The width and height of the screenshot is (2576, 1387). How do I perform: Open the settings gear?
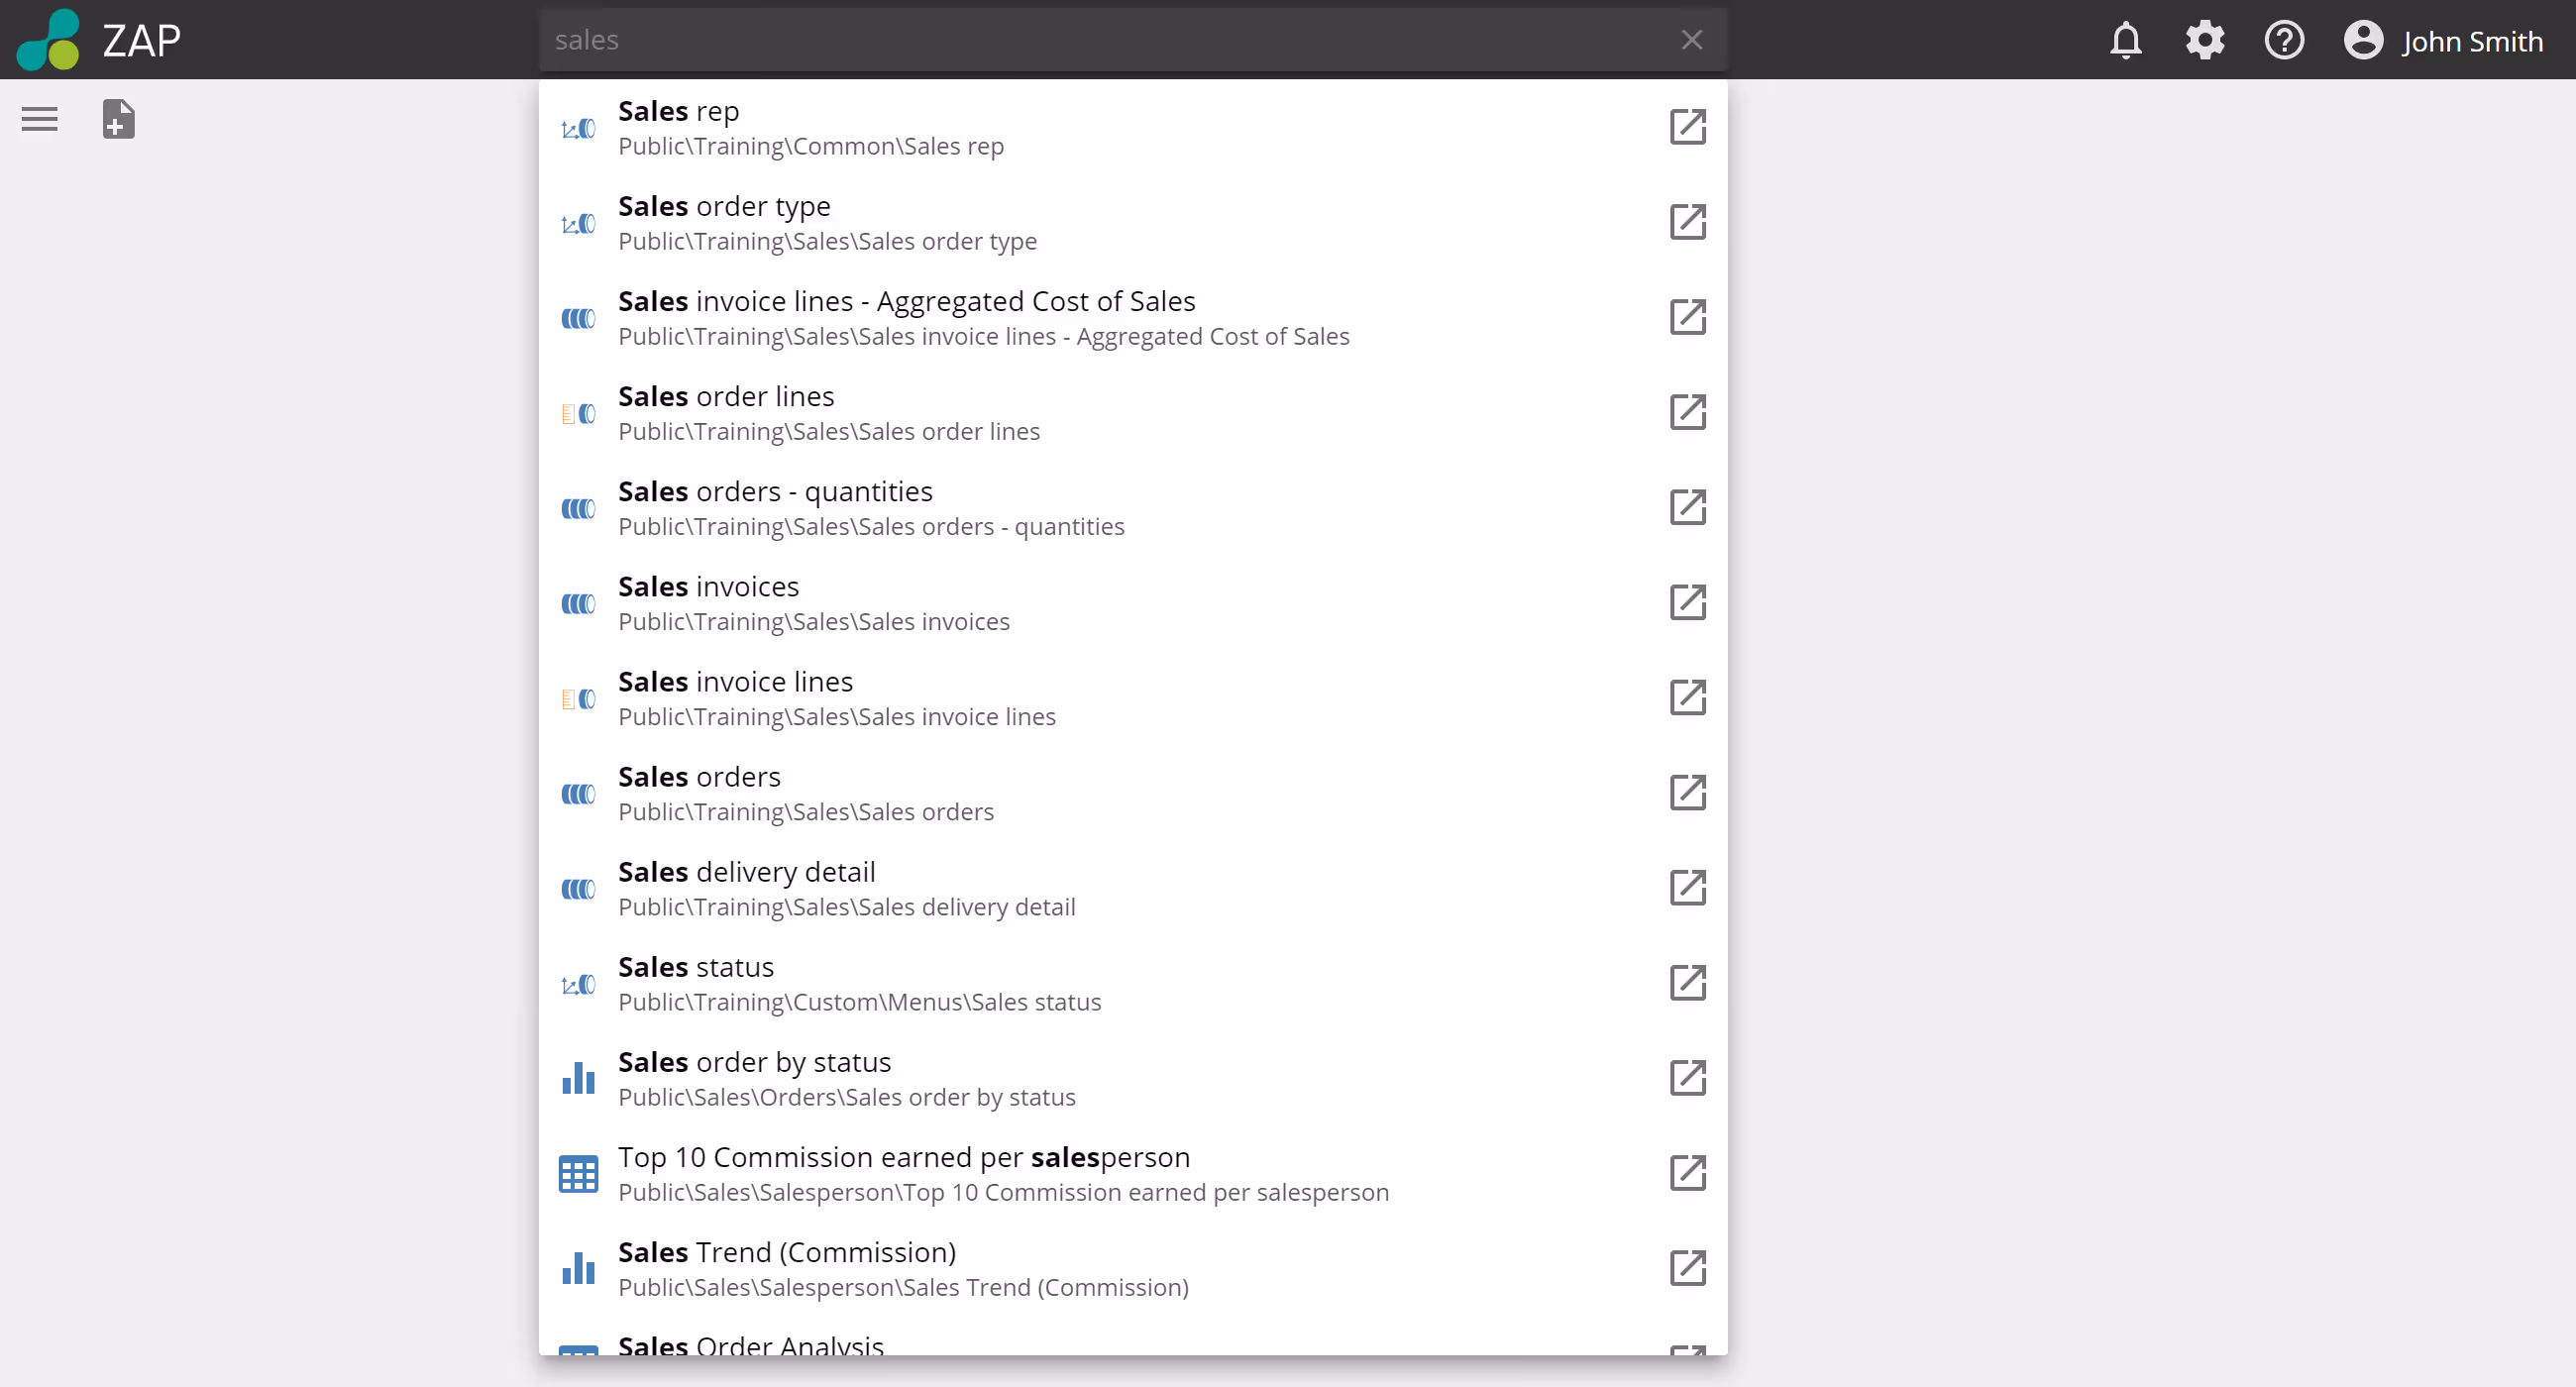pyautogui.click(x=2204, y=41)
